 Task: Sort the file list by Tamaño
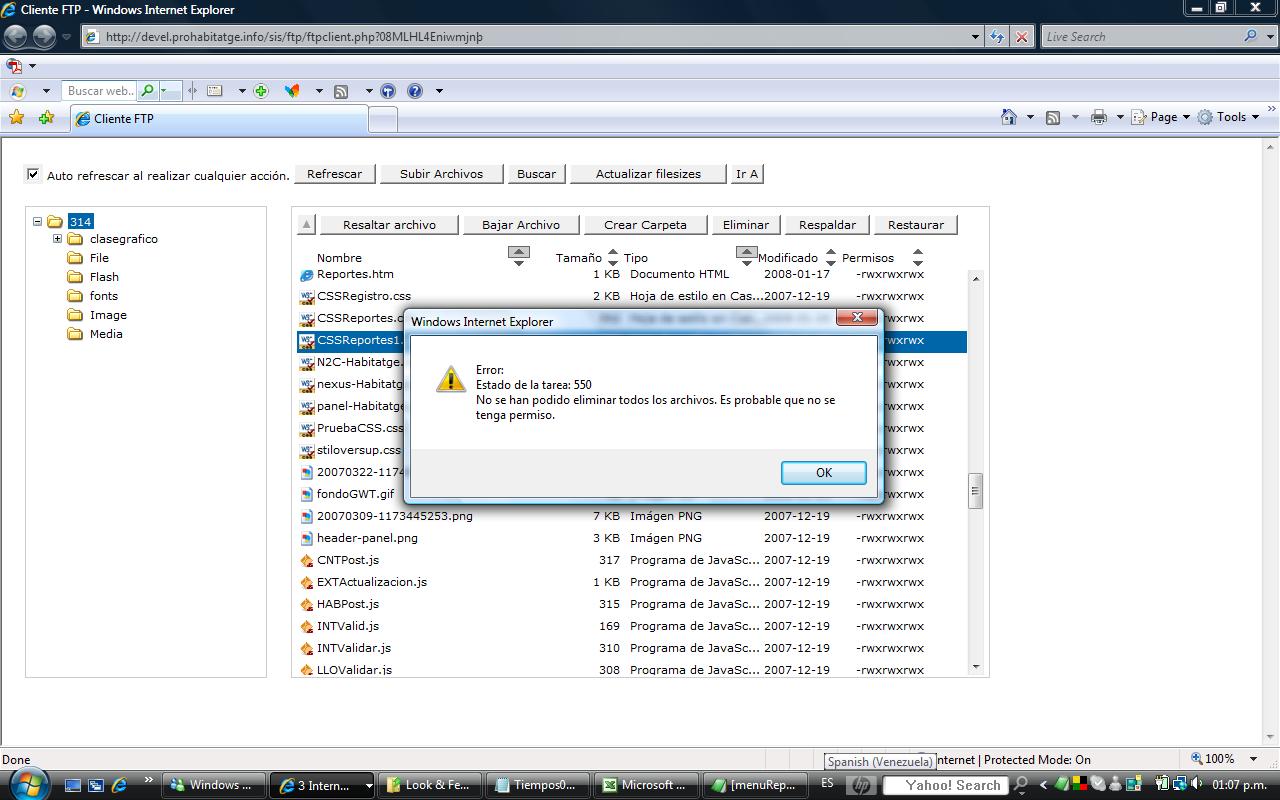(613, 257)
